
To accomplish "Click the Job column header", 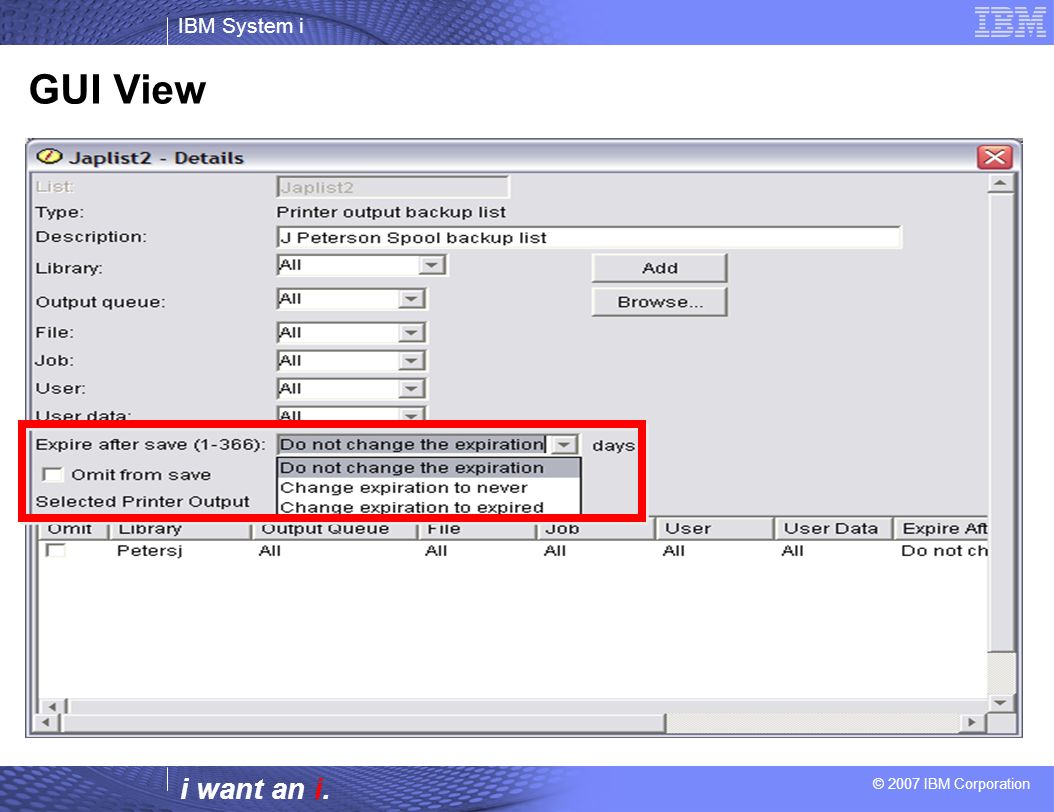I will tap(596, 529).
